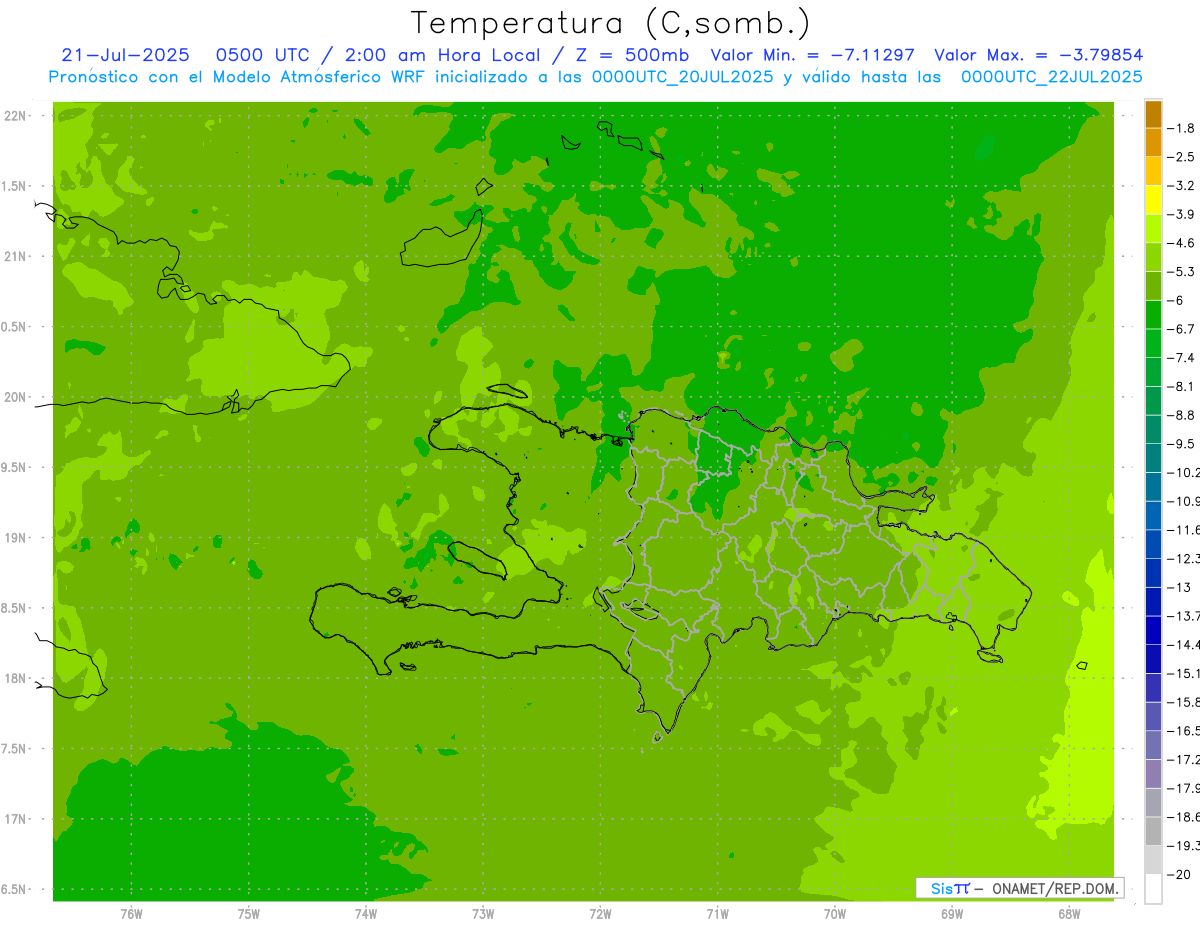Image resolution: width=1200 pixels, height=927 pixels.
Task: Click the '-7.4' colorbar value
Action: point(1180,358)
